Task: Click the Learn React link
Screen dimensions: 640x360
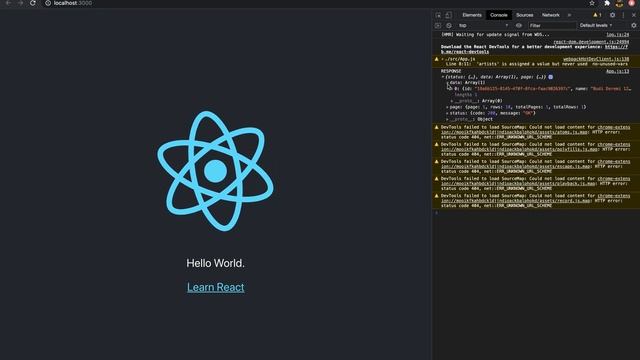Action: pos(216,287)
